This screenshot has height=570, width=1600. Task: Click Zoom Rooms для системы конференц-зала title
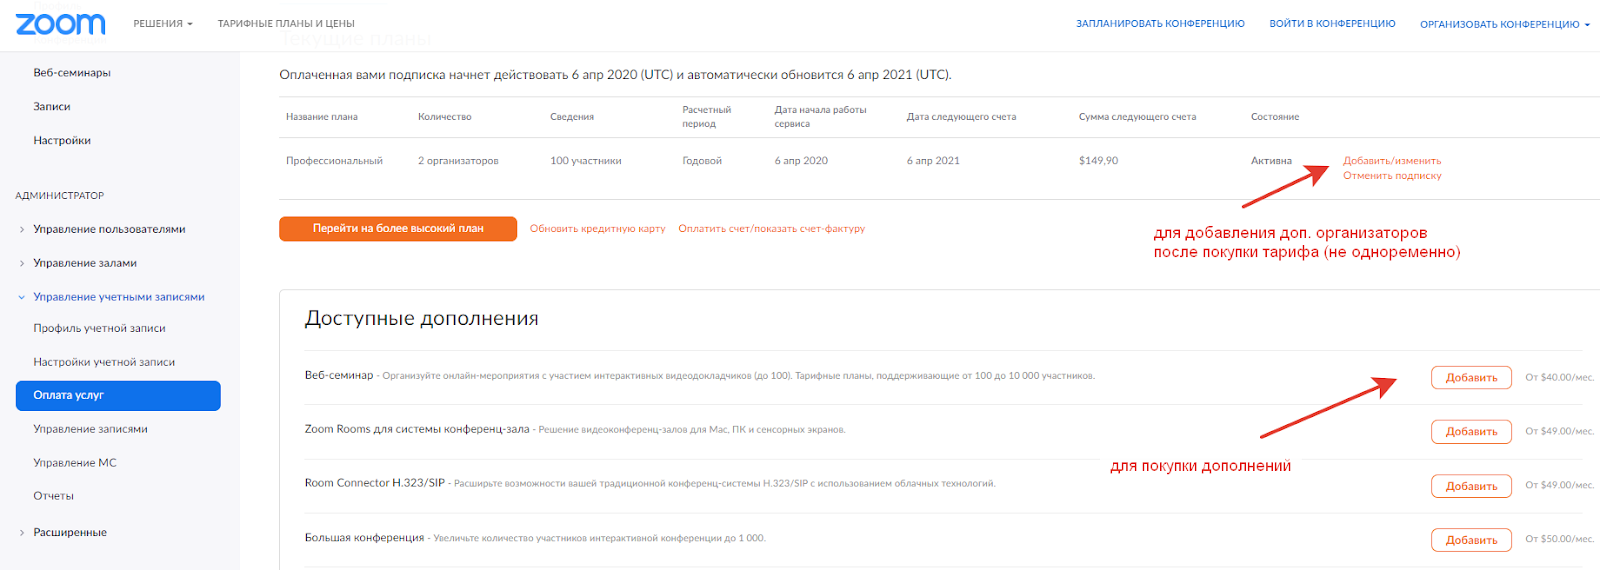(x=417, y=430)
